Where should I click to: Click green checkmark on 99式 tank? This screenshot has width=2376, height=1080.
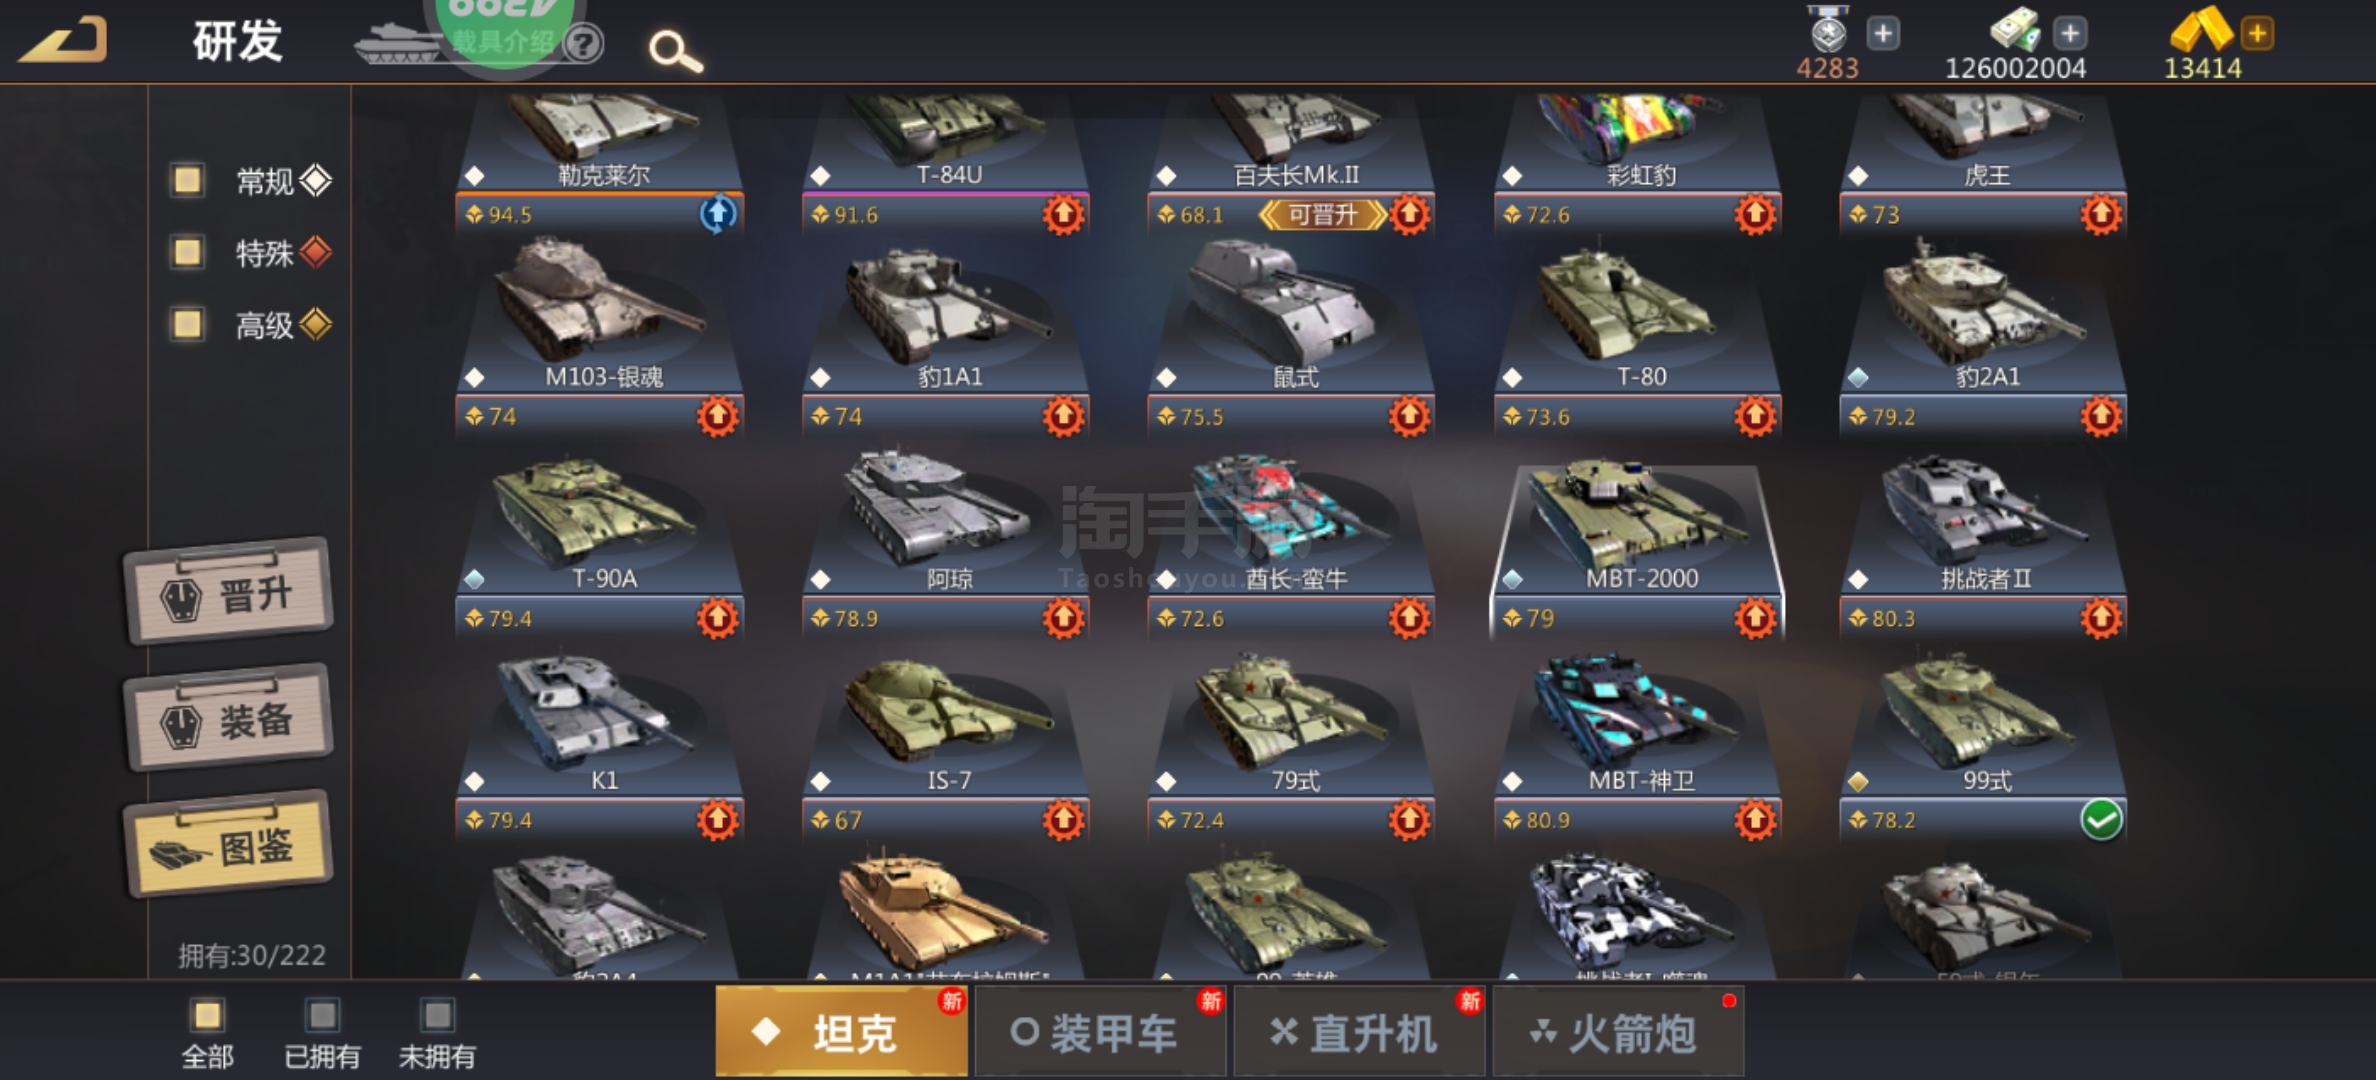pos(2101,820)
